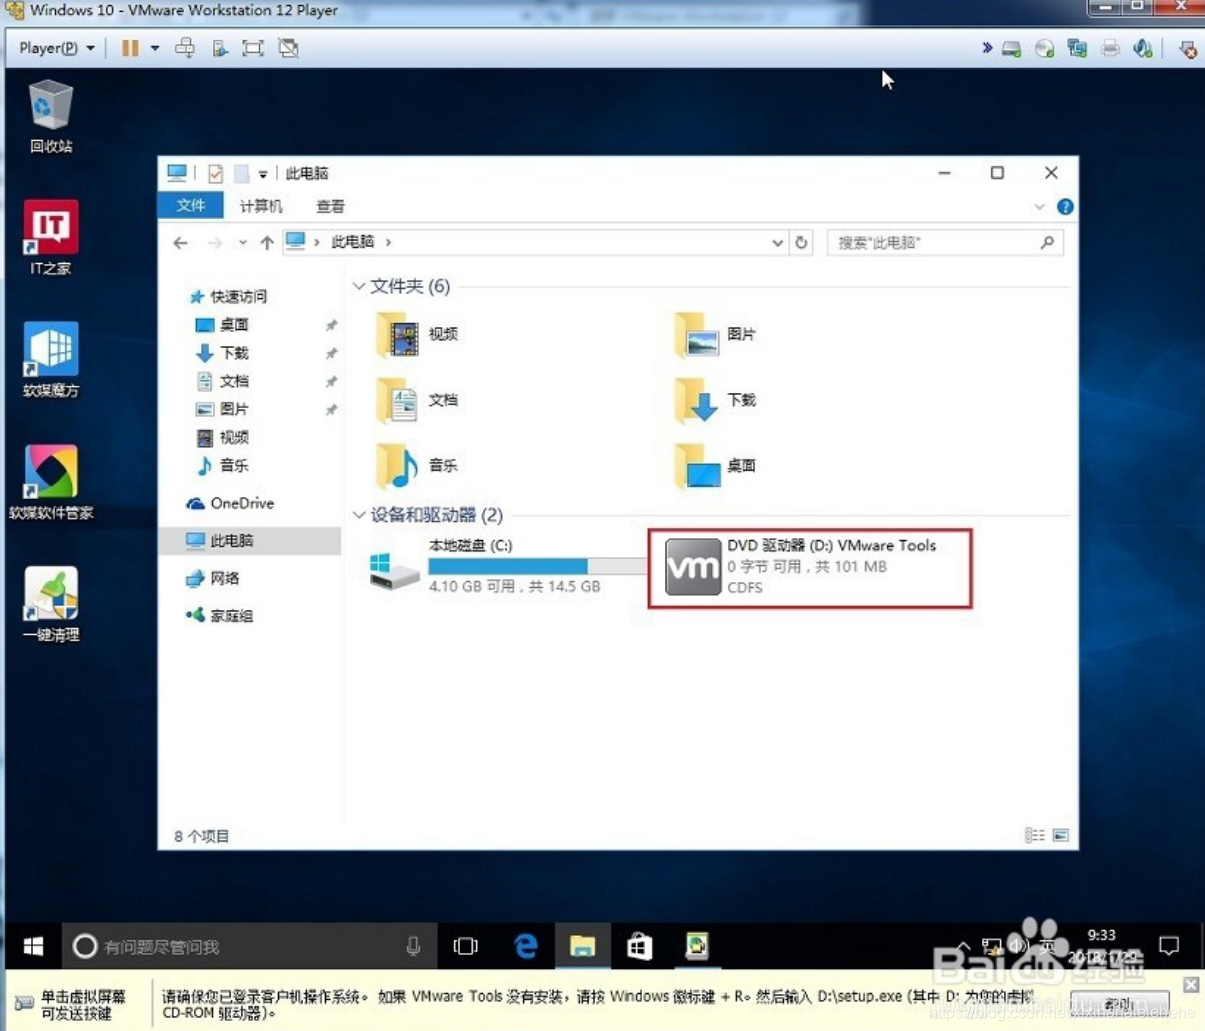1205x1031 pixels.
Task: Pause the virtual machine
Action: (x=130, y=48)
